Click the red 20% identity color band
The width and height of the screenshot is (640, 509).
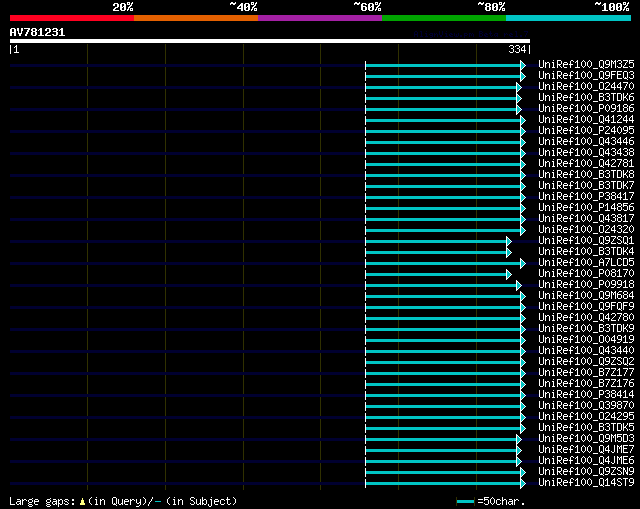72,18
